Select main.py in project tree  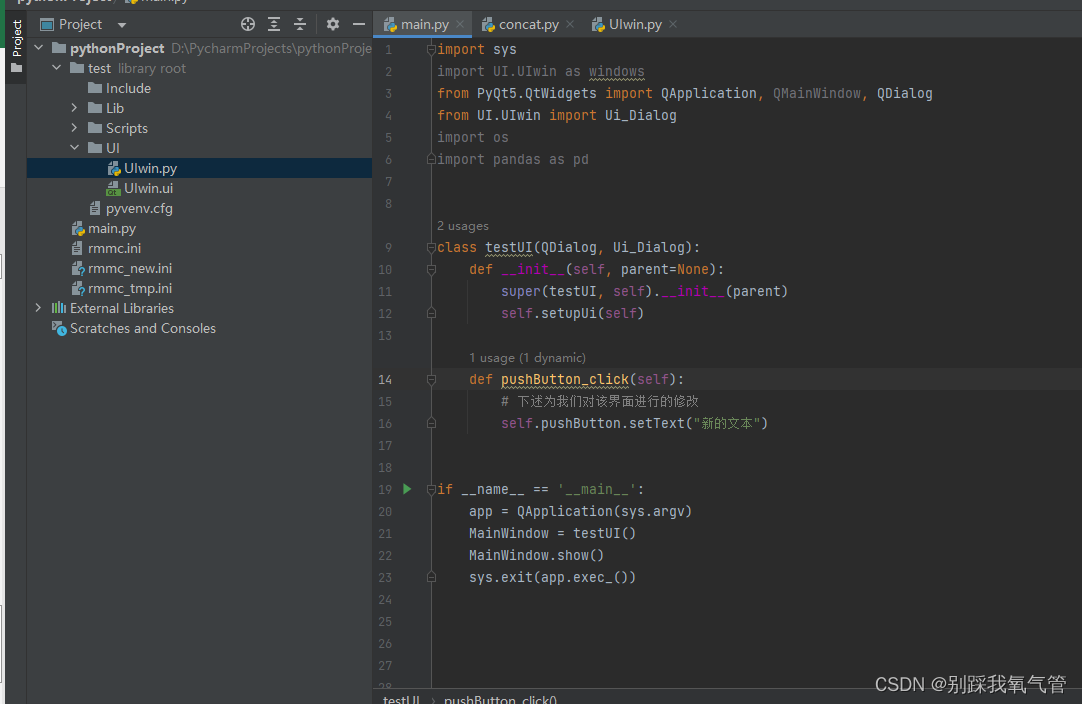click(x=112, y=228)
